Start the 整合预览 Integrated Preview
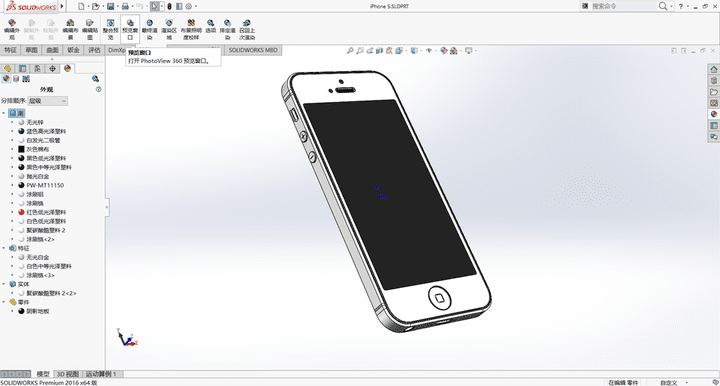720x386 pixels. 111,29
